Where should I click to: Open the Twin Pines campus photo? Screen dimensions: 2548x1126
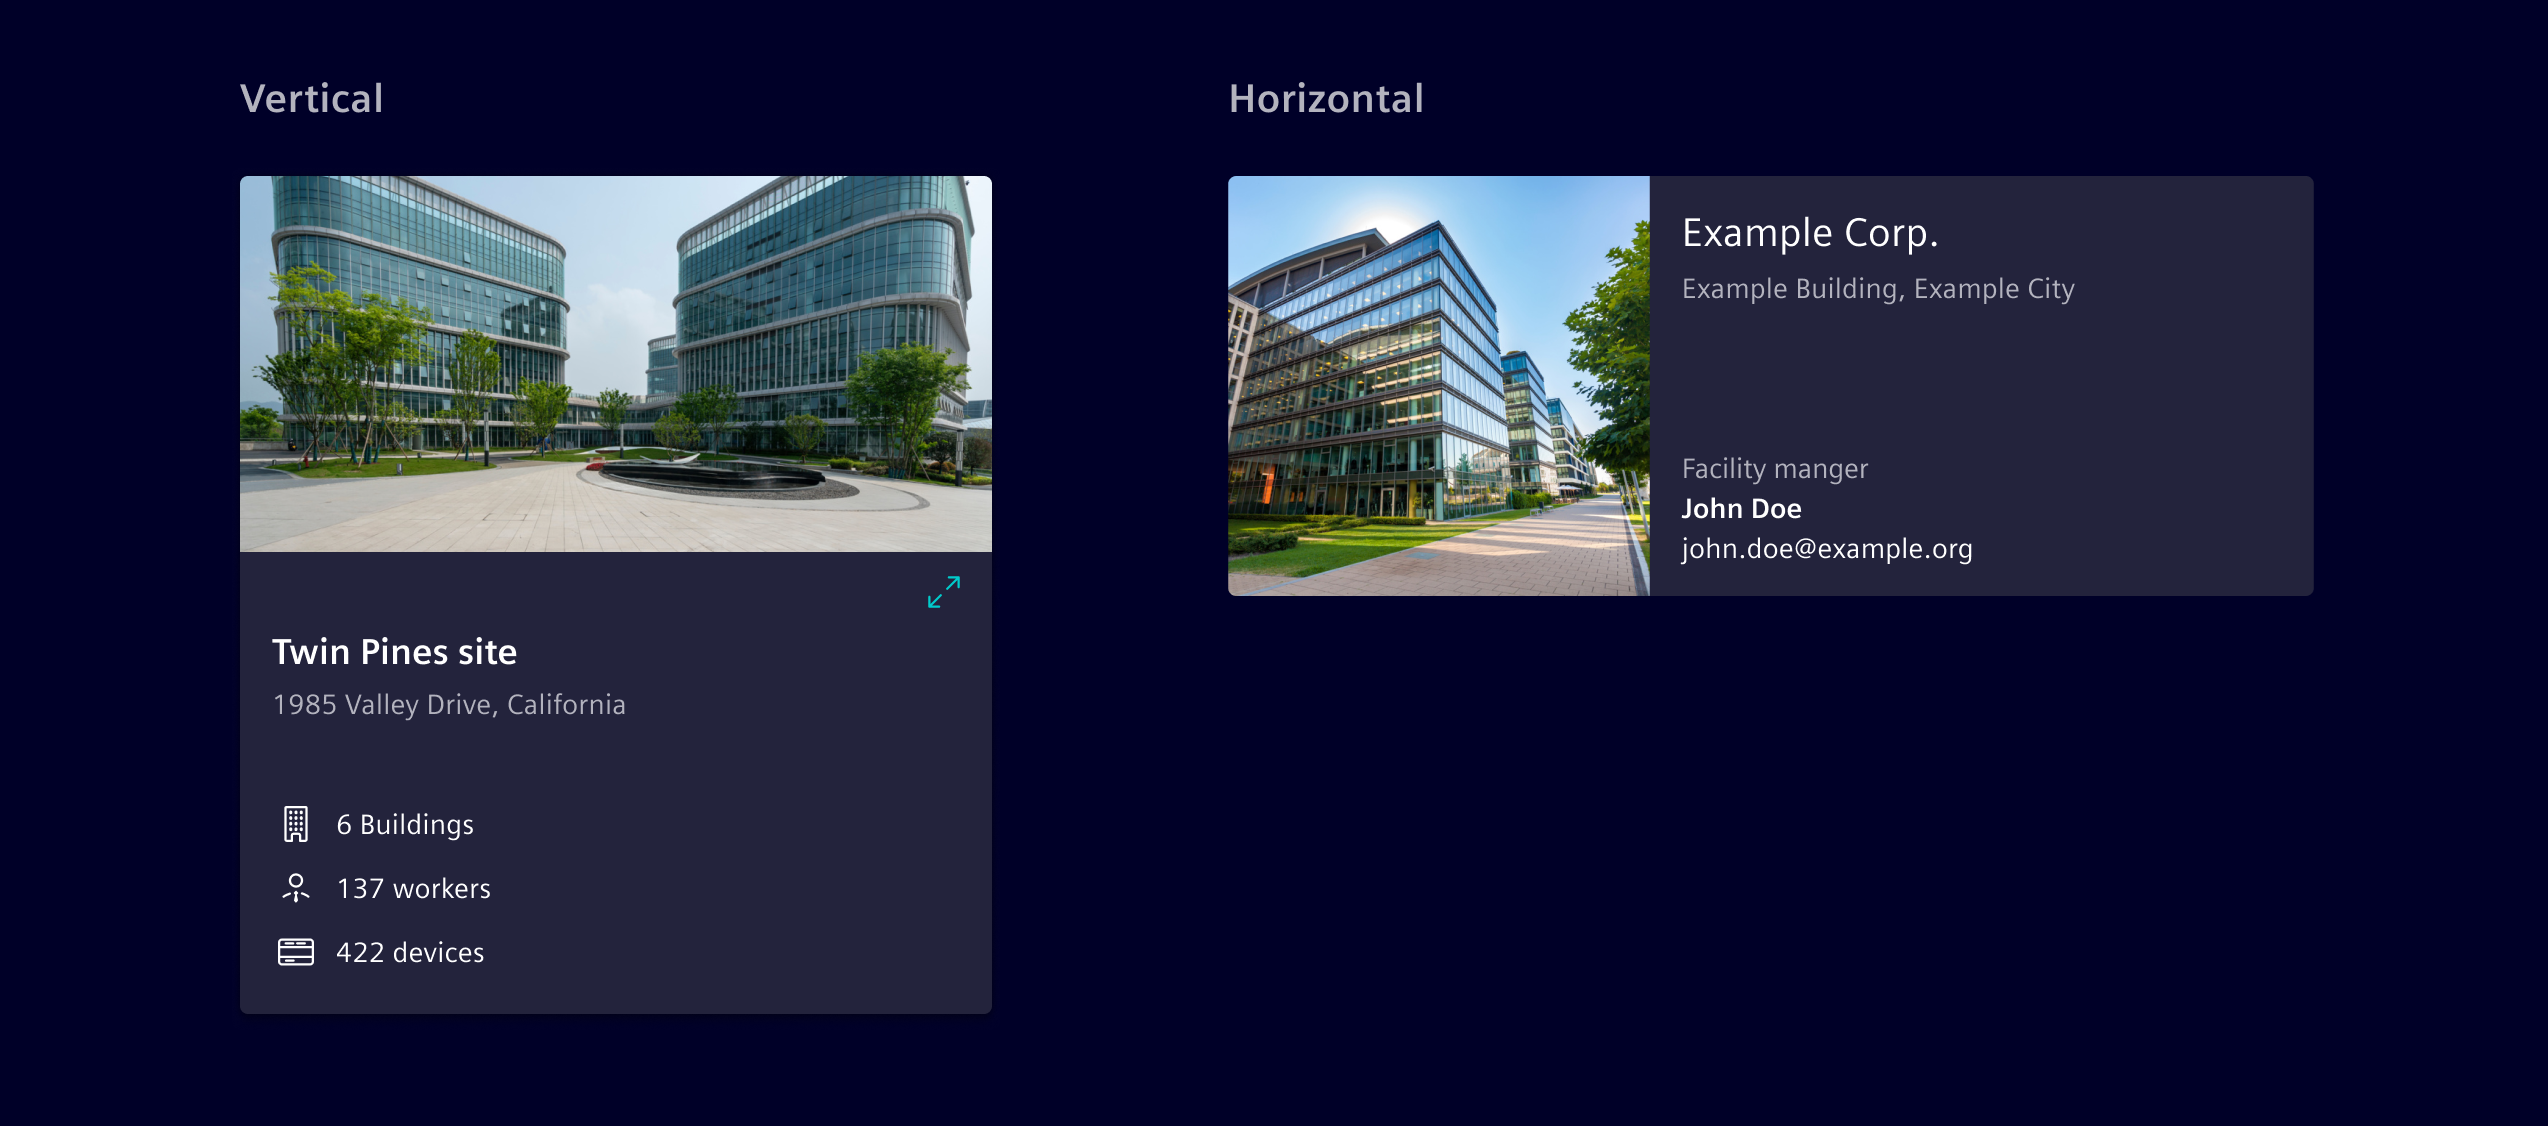615,364
